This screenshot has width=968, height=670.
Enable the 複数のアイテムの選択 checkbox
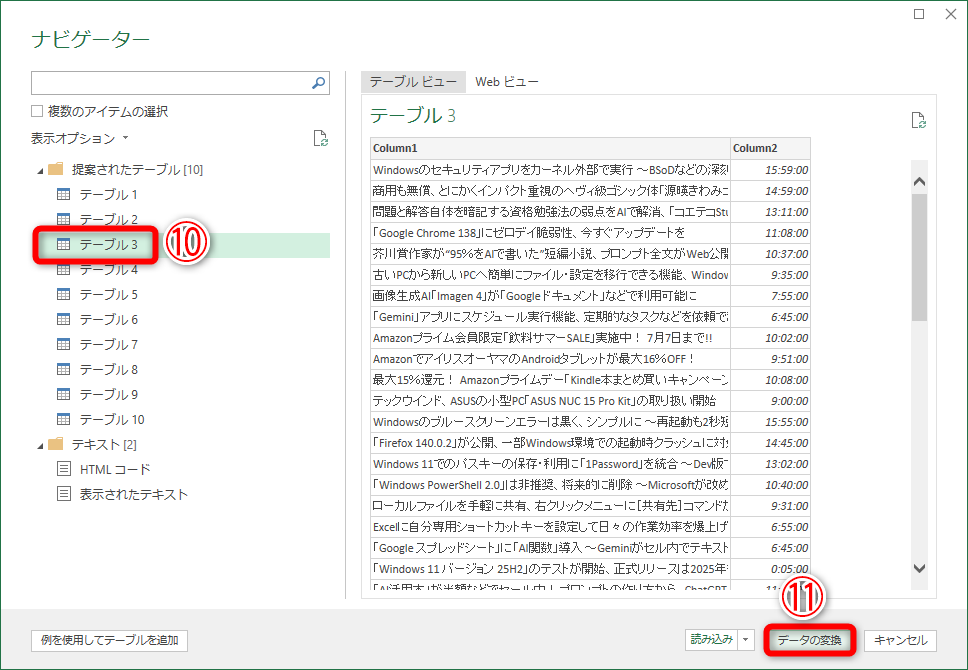[36, 111]
